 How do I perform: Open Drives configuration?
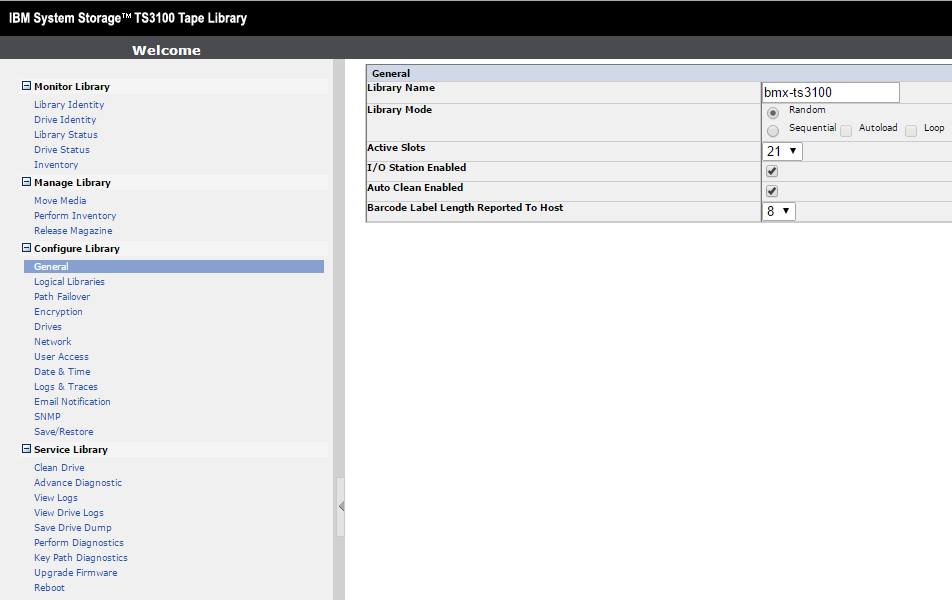tap(48, 327)
